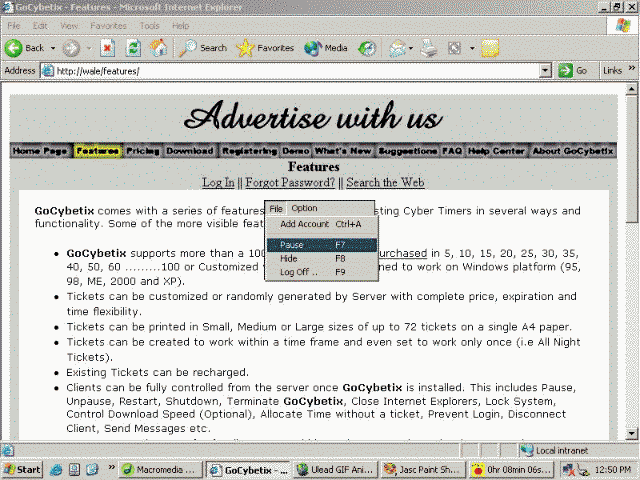Image resolution: width=640 pixels, height=480 pixels.
Task: Click the Go button
Action: 573,71
